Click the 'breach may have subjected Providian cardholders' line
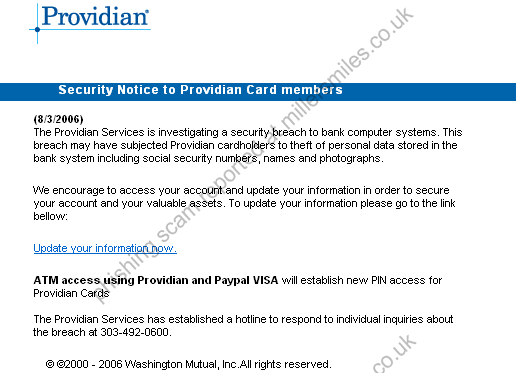Screen dimensions: 516x373 click(245, 145)
